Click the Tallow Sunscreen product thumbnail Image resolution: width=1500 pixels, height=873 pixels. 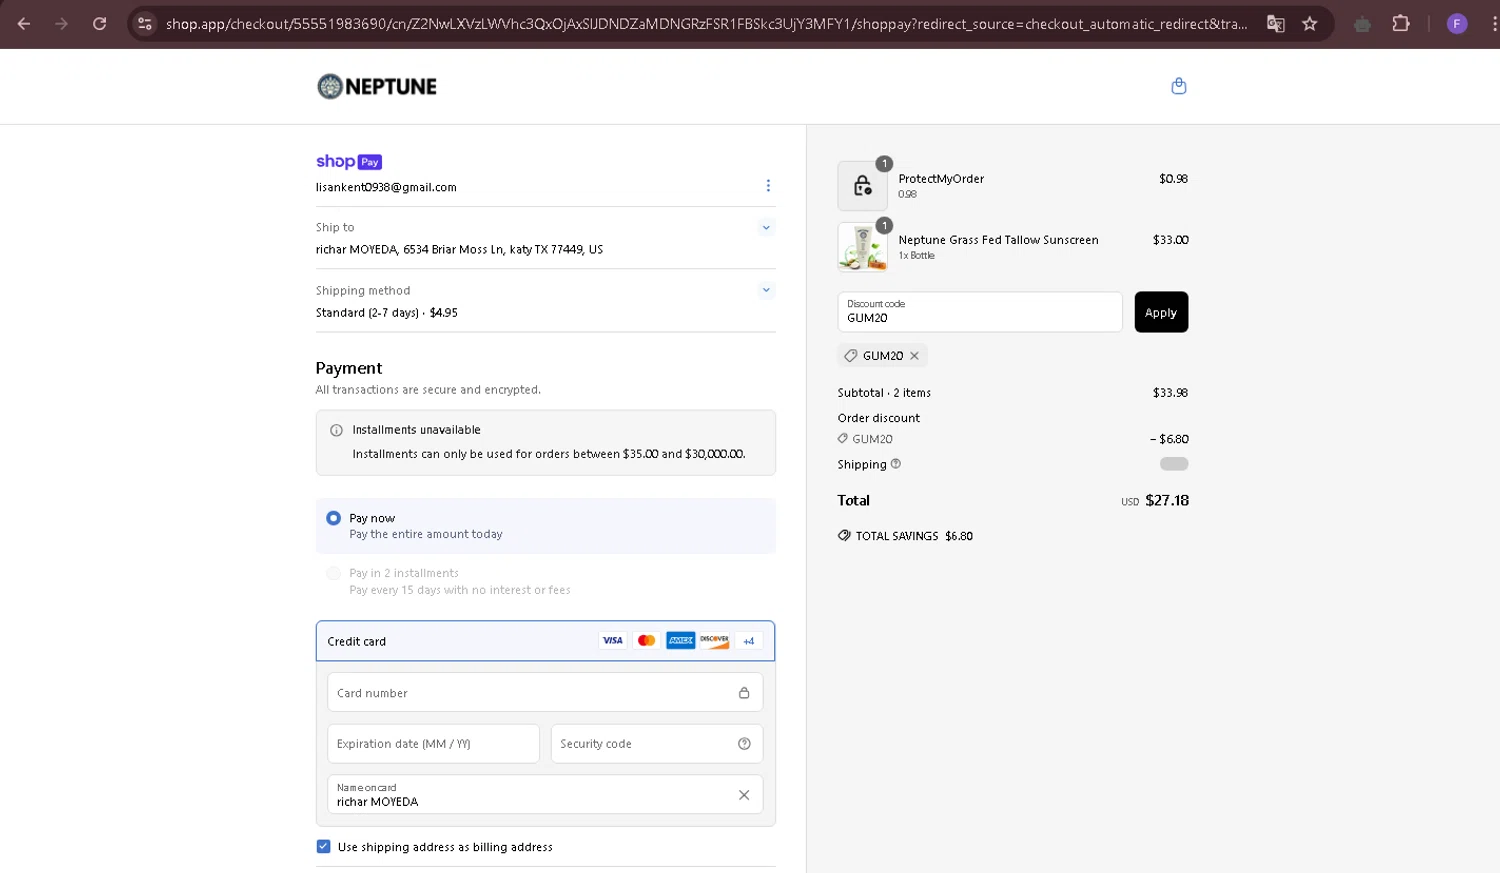[x=863, y=247]
